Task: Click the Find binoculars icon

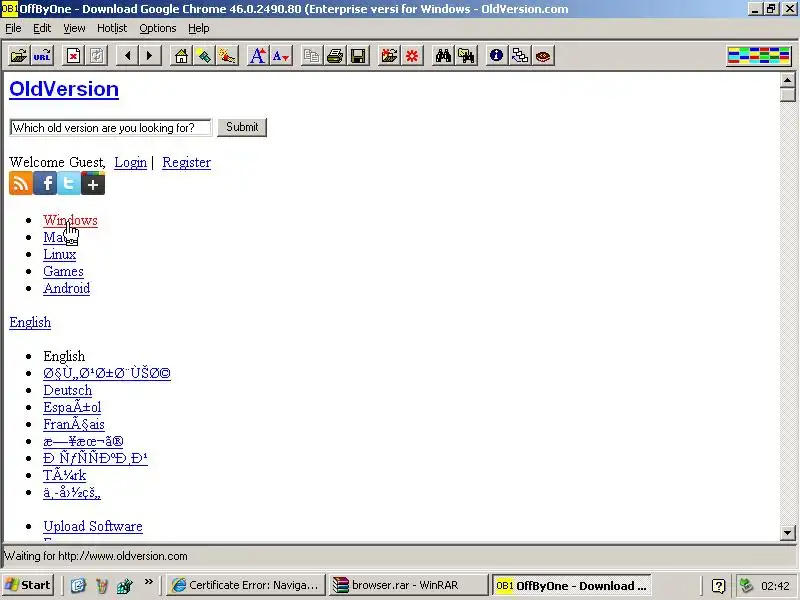Action: tap(443, 55)
